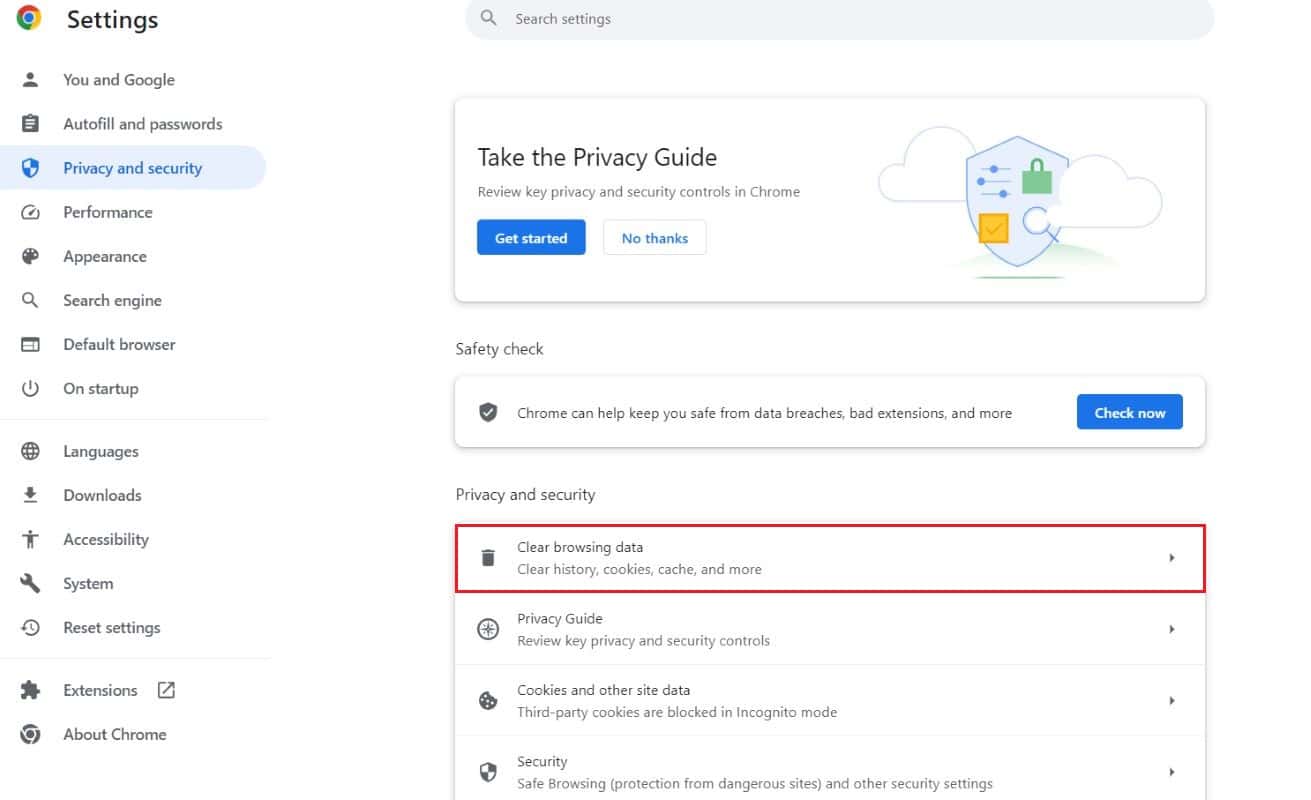The image size is (1311, 800).
Task: Dismiss the guide with No thanks
Action: click(655, 238)
